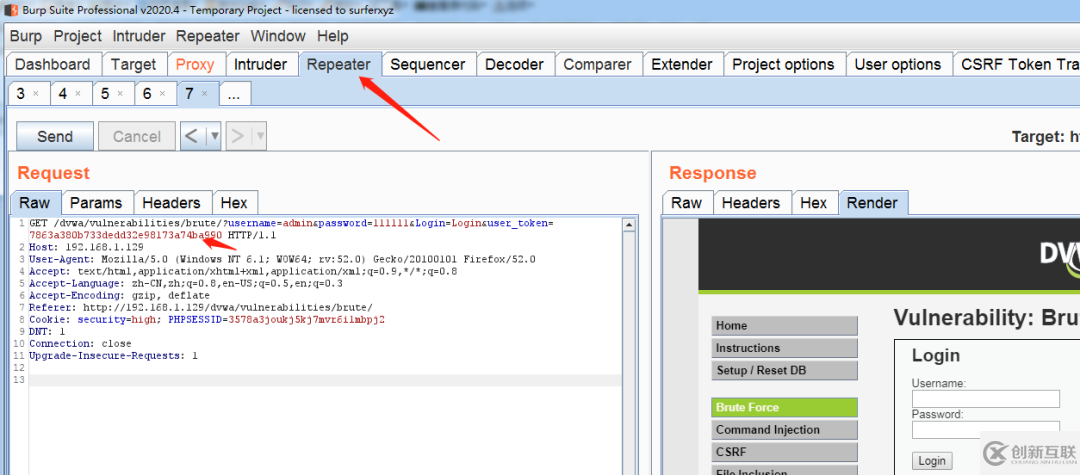Open the Help menu
This screenshot has width=1080, height=475.
[x=333, y=36]
